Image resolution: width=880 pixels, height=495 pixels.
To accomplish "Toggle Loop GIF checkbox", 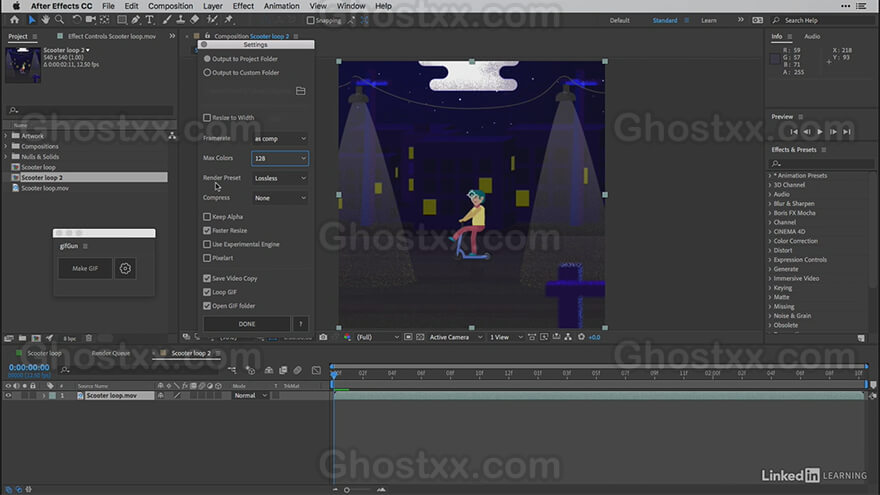I will [x=207, y=292].
